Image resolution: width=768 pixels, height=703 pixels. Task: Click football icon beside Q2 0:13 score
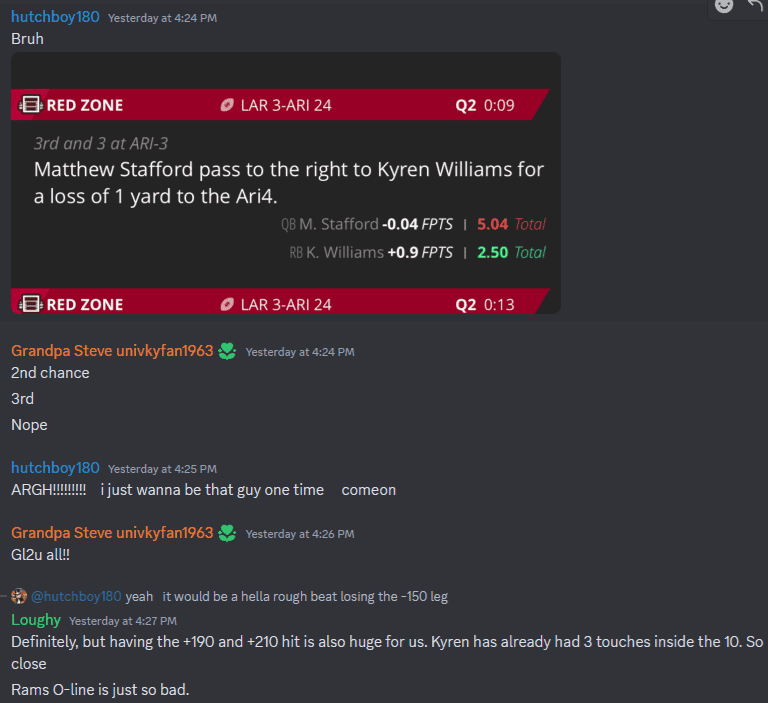click(x=227, y=304)
